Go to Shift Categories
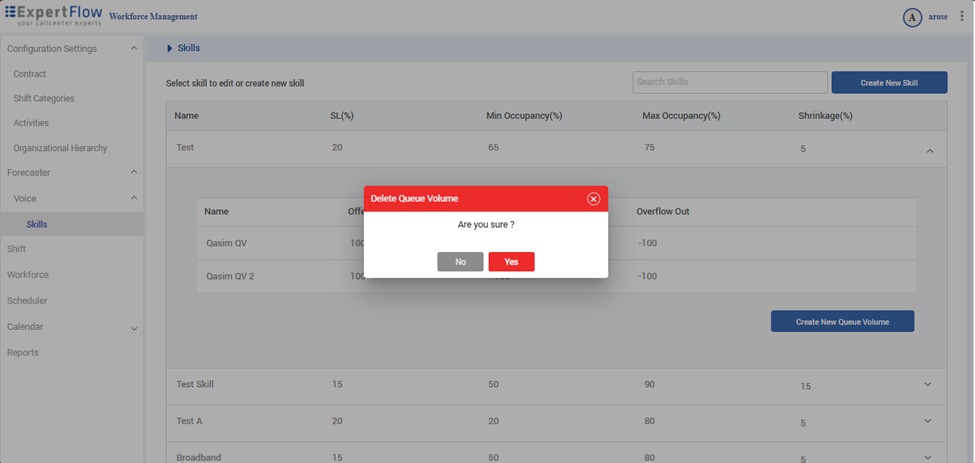The image size is (975, 463). coord(44,99)
